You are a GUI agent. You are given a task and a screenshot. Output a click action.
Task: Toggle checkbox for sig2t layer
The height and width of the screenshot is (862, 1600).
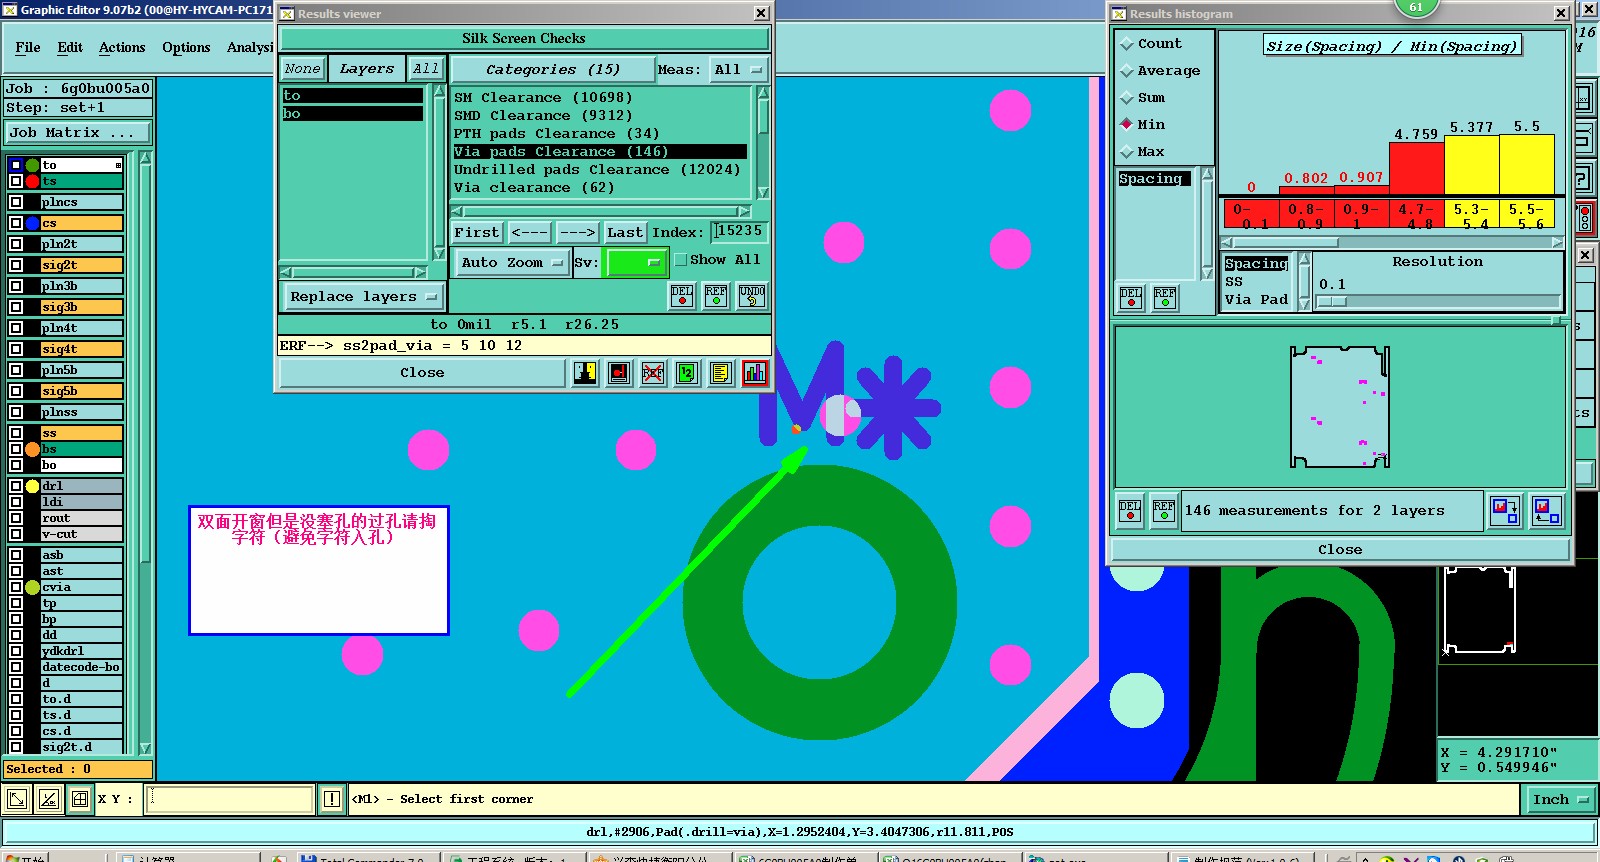(x=16, y=265)
